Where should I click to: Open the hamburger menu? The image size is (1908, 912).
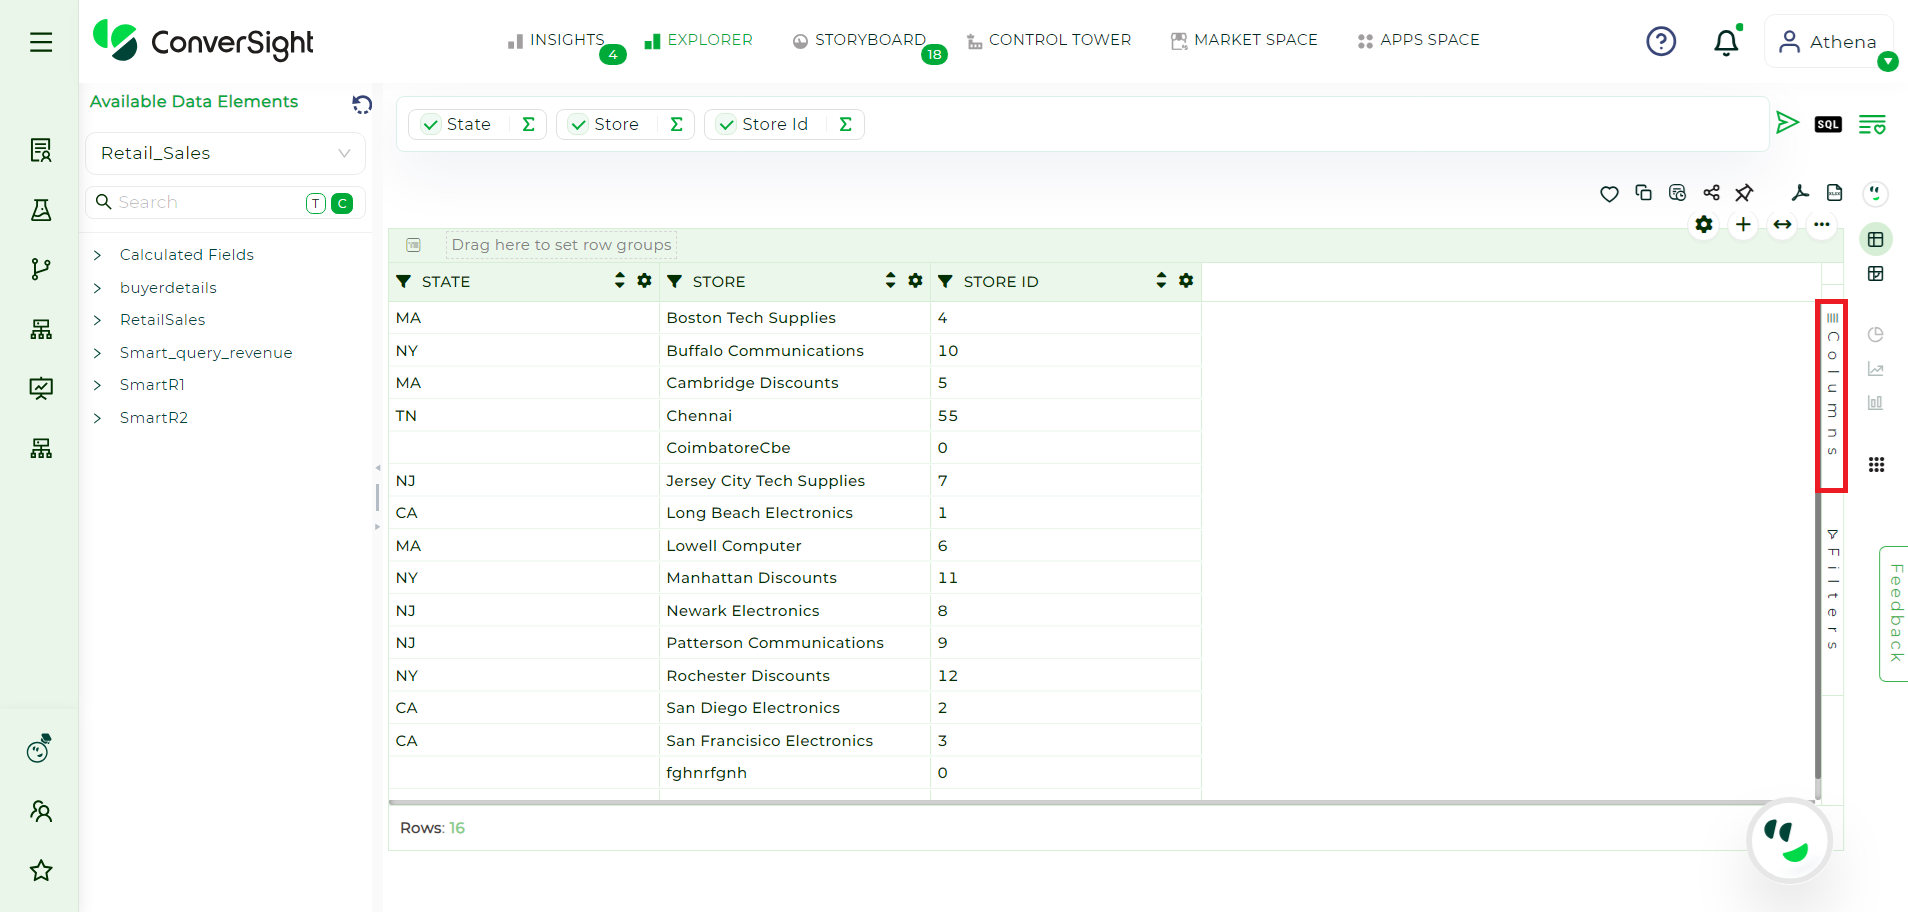click(x=41, y=42)
